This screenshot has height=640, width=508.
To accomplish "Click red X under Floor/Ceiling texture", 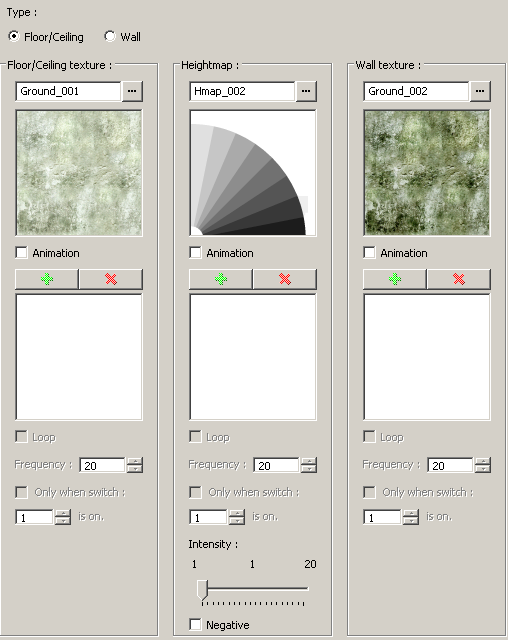I will tap(111, 279).
